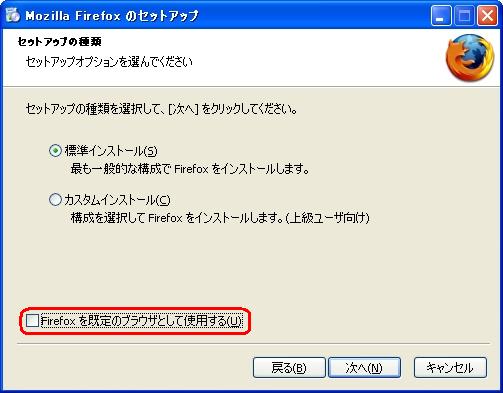Proceed with the 次へ(N) button
This screenshot has width=503, height=393.
[364, 368]
